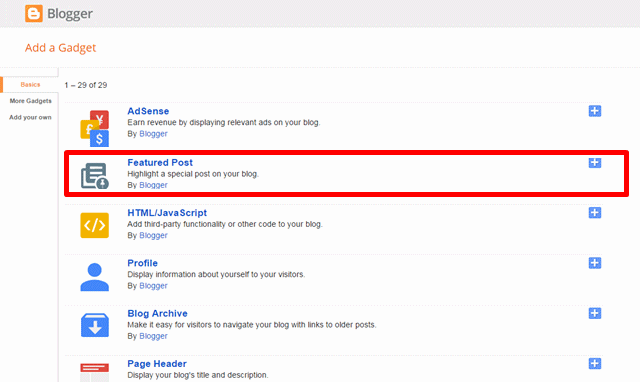Click Blogger author link under Featured Post
Screen dimensions: 640x382
(153, 185)
